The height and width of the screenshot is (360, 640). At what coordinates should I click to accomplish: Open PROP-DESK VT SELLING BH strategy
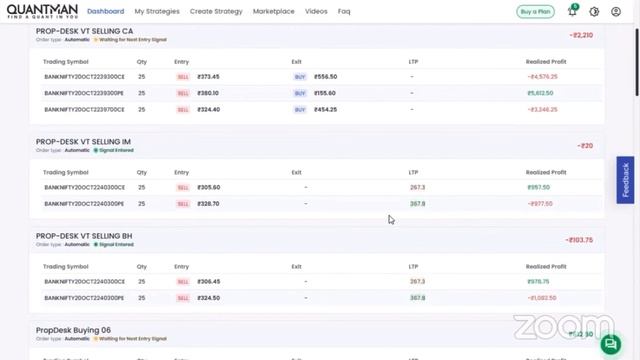[84, 236]
